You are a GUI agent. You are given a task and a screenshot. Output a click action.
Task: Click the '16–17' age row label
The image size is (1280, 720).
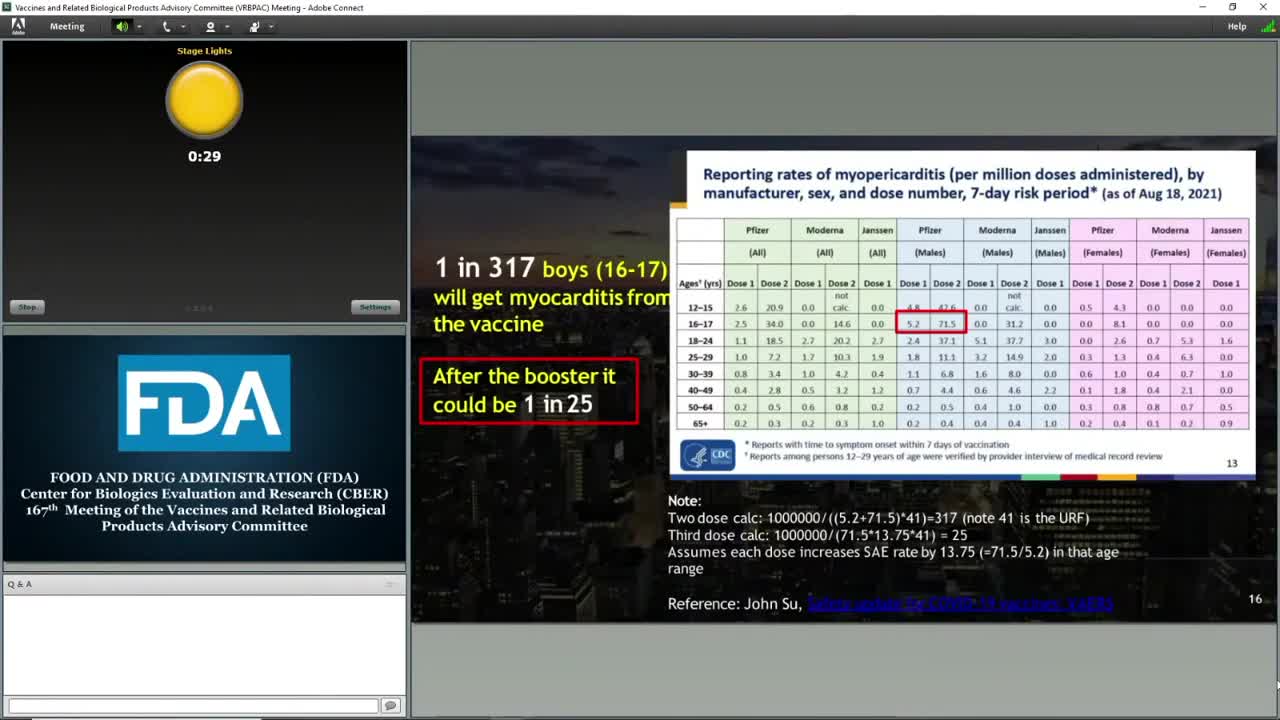coord(700,324)
